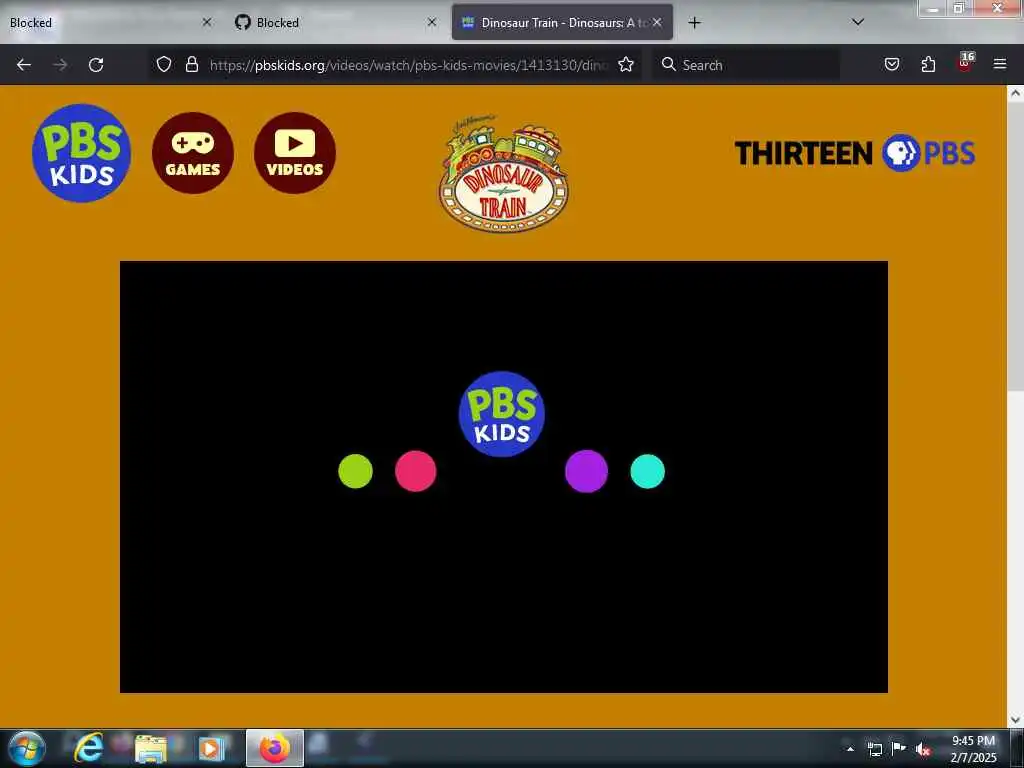Open the Save to Pocket button
The height and width of the screenshot is (768, 1024).
(892, 64)
